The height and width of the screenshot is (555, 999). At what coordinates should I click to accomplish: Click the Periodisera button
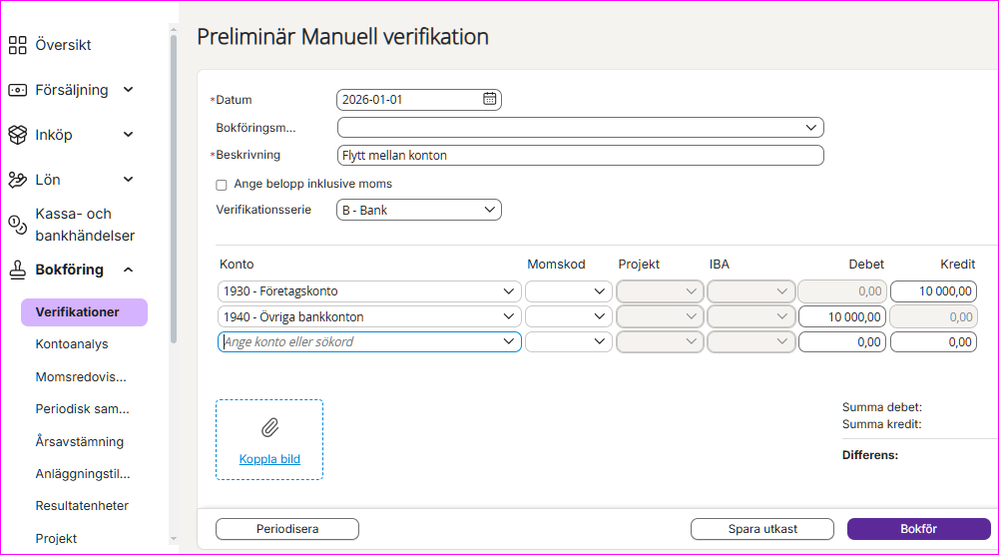click(287, 529)
